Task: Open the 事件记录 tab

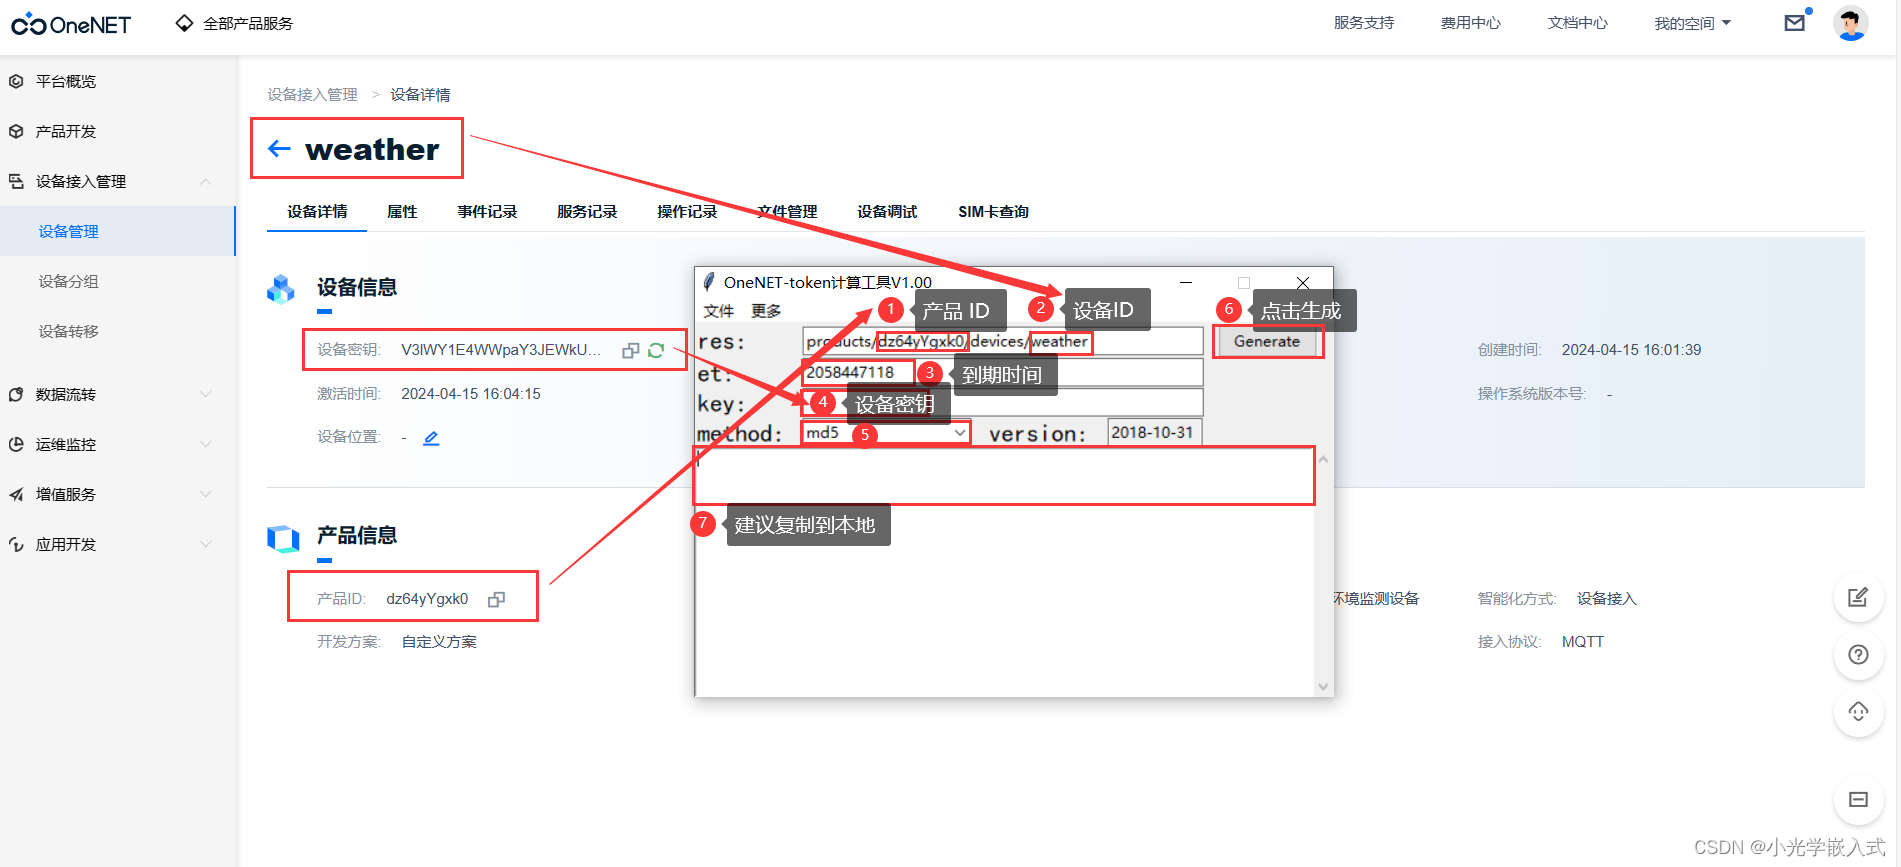Action: click(x=487, y=211)
